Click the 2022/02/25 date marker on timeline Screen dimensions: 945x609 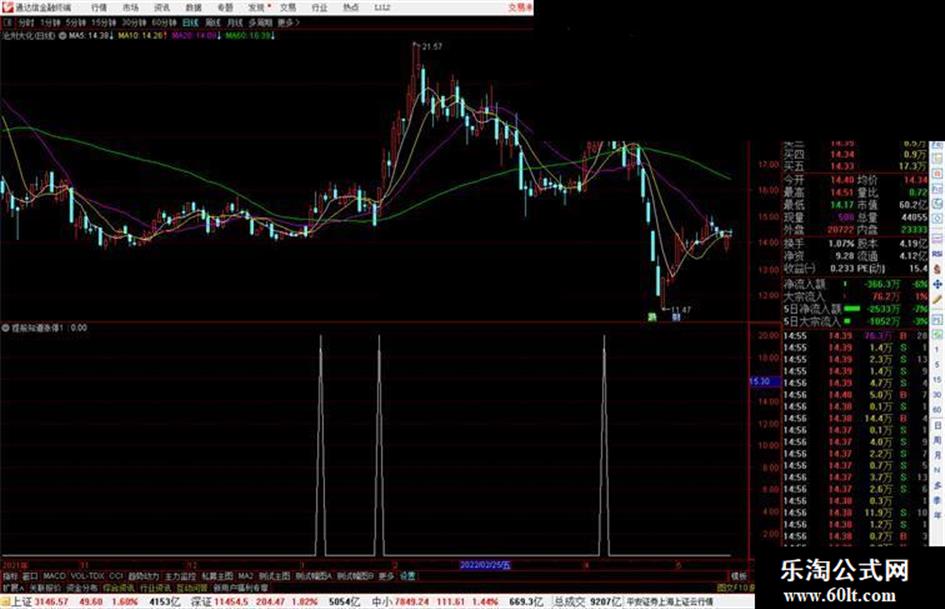[485, 566]
